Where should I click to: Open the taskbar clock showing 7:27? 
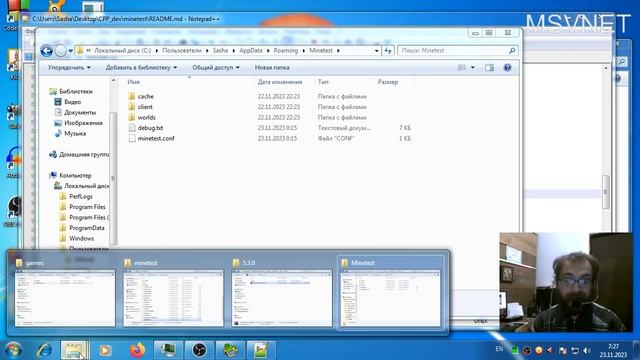tap(613, 351)
